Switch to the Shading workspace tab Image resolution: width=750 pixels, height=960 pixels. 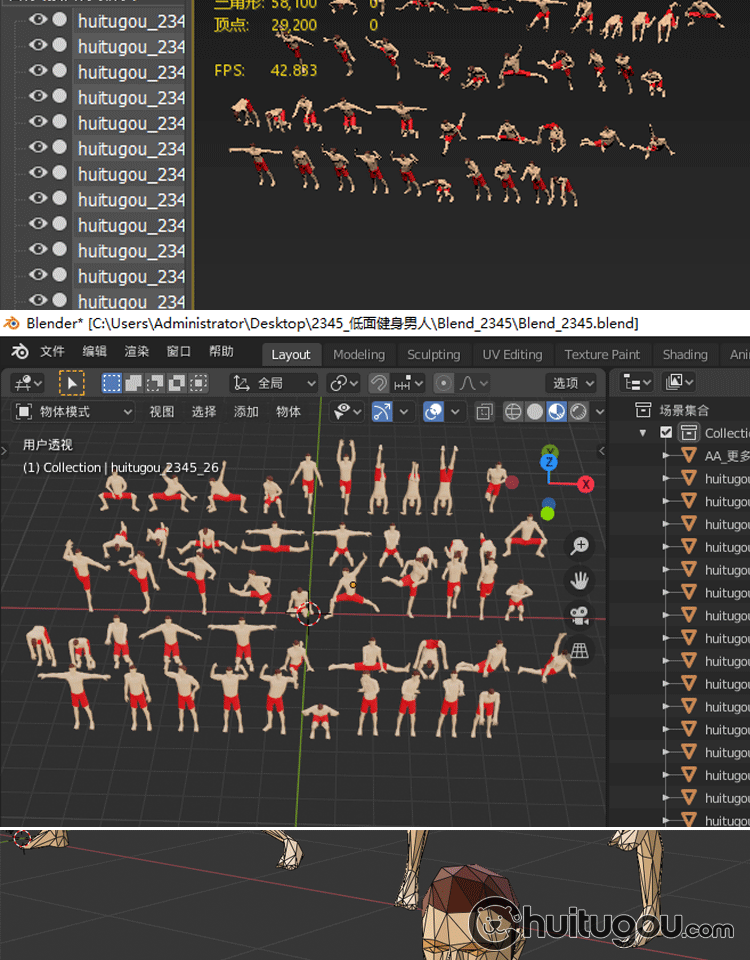point(684,354)
